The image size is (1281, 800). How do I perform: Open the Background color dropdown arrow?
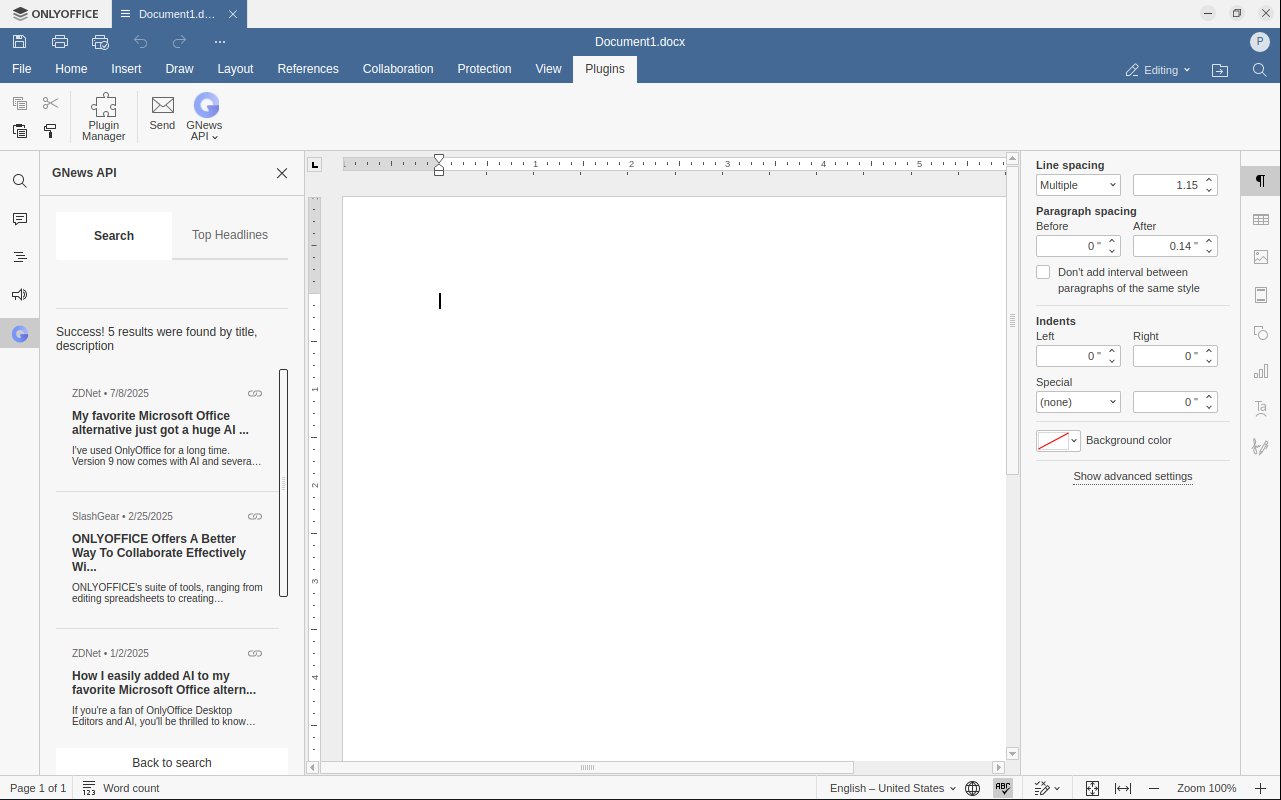click(1075, 441)
